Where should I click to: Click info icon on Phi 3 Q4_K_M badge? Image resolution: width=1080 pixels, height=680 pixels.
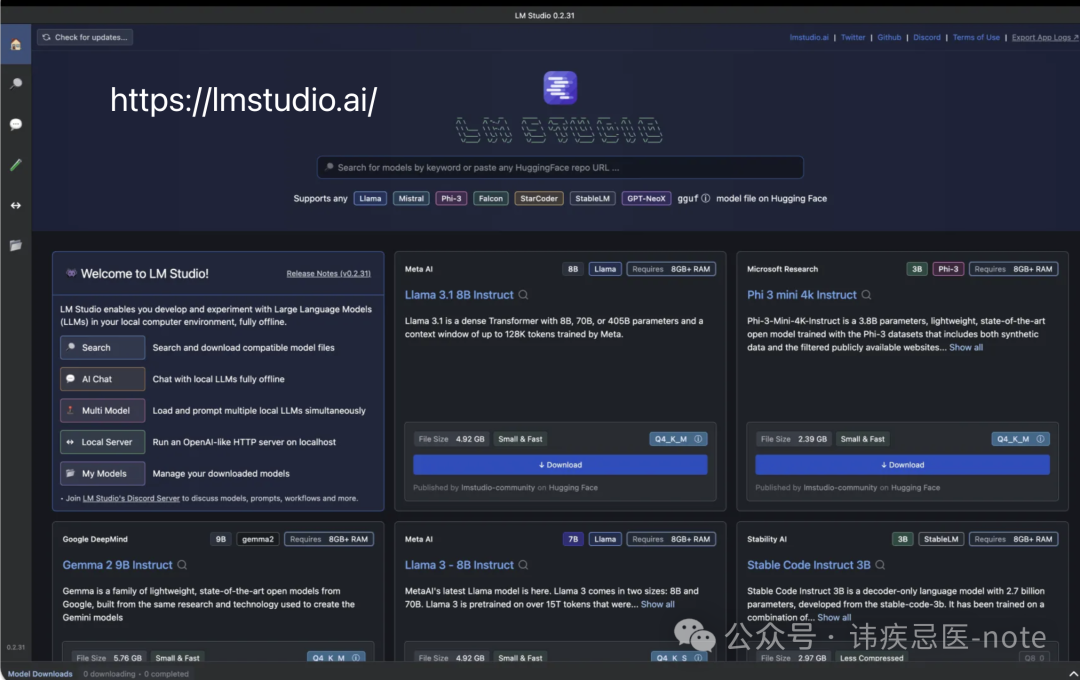[x=1040, y=439]
